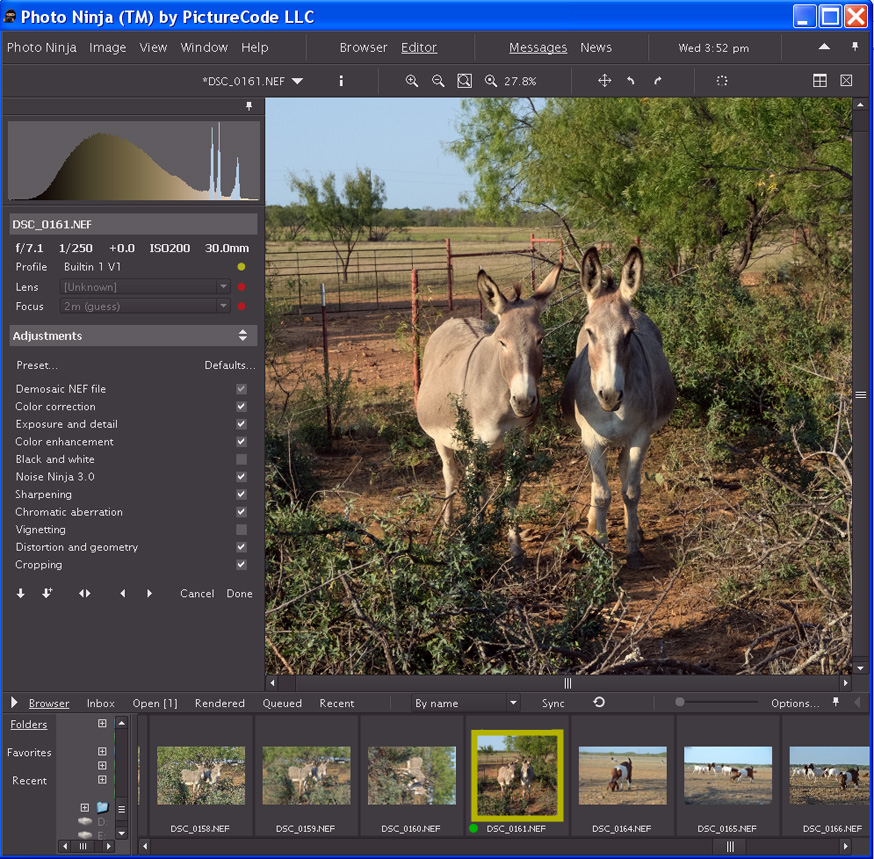Expand the Adjustments section arrows
874x859 pixels.
(x=242, y=335)
